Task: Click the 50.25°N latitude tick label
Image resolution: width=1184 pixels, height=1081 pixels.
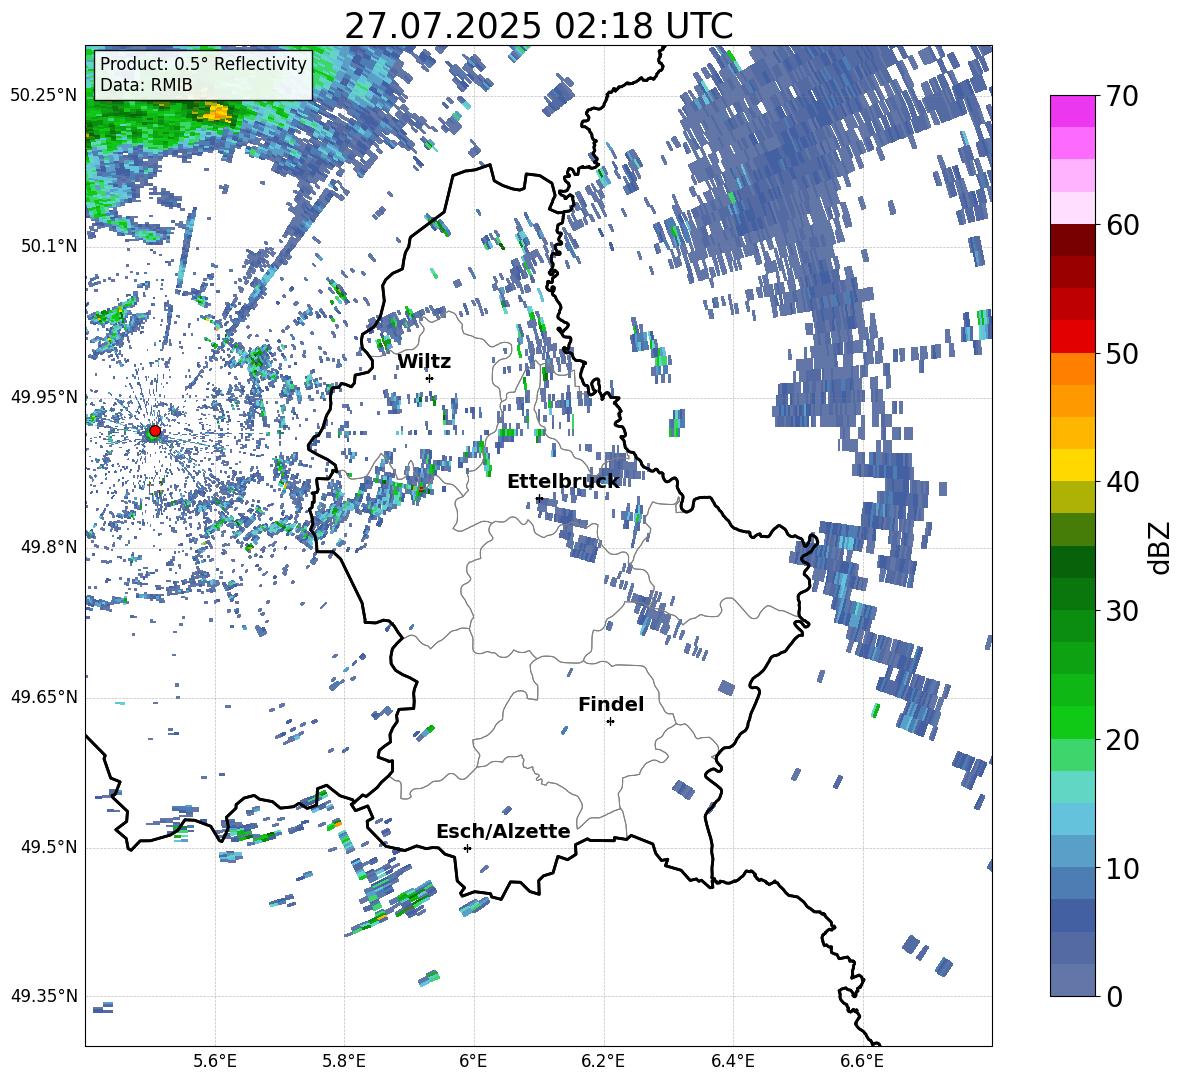Action: tap(44, 96)
